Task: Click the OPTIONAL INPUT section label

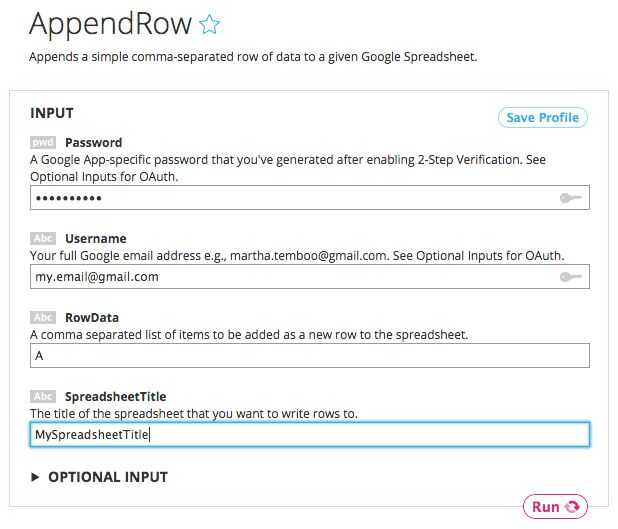Action: (108, 477)
